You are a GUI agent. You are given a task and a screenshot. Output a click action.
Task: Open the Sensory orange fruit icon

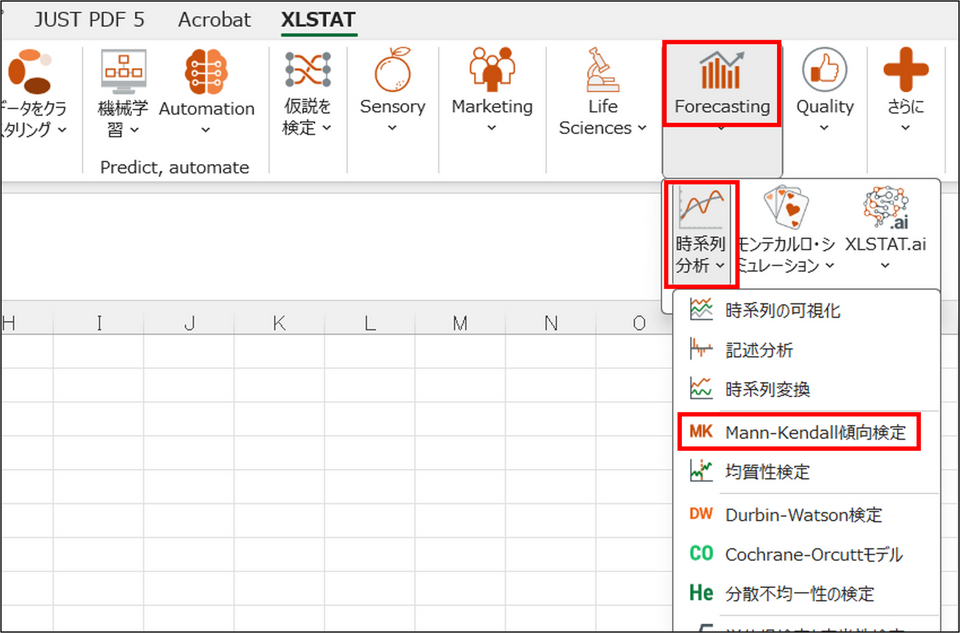pyautogui.click(x=392, y=70)
